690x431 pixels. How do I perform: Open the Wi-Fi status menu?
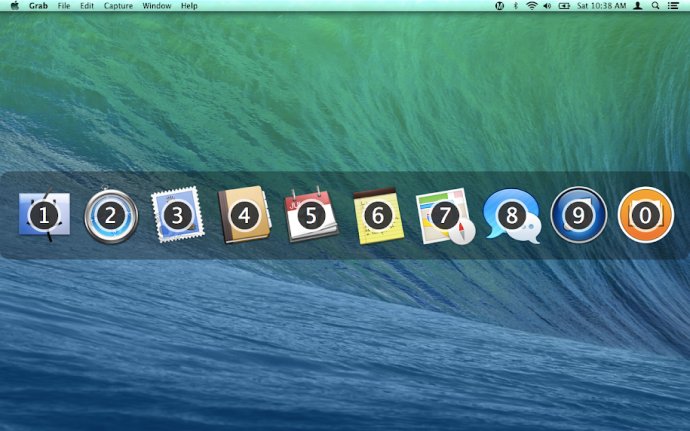pyautogui.click(x=532, y=6)
